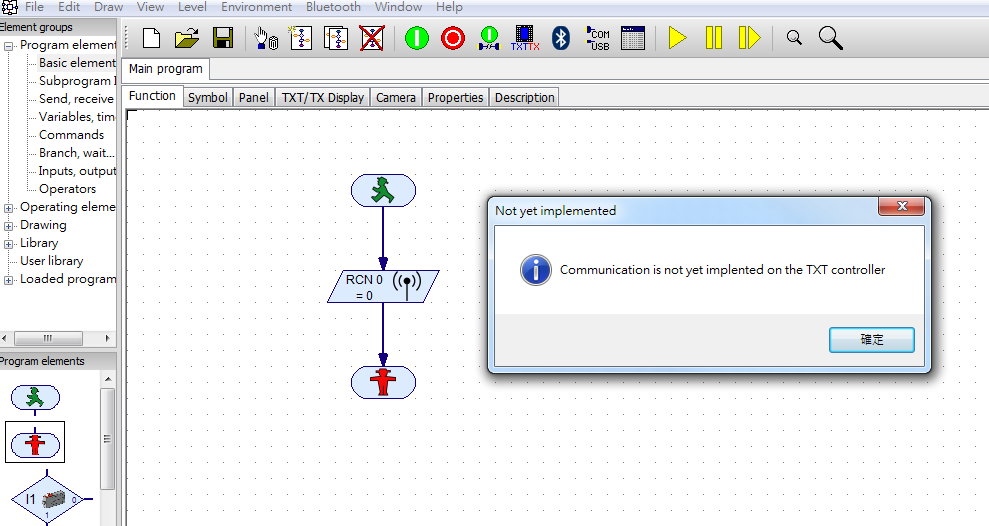Select Variables, timers tree item
Viewport: 989px width, 526px height.
[77, 117]
